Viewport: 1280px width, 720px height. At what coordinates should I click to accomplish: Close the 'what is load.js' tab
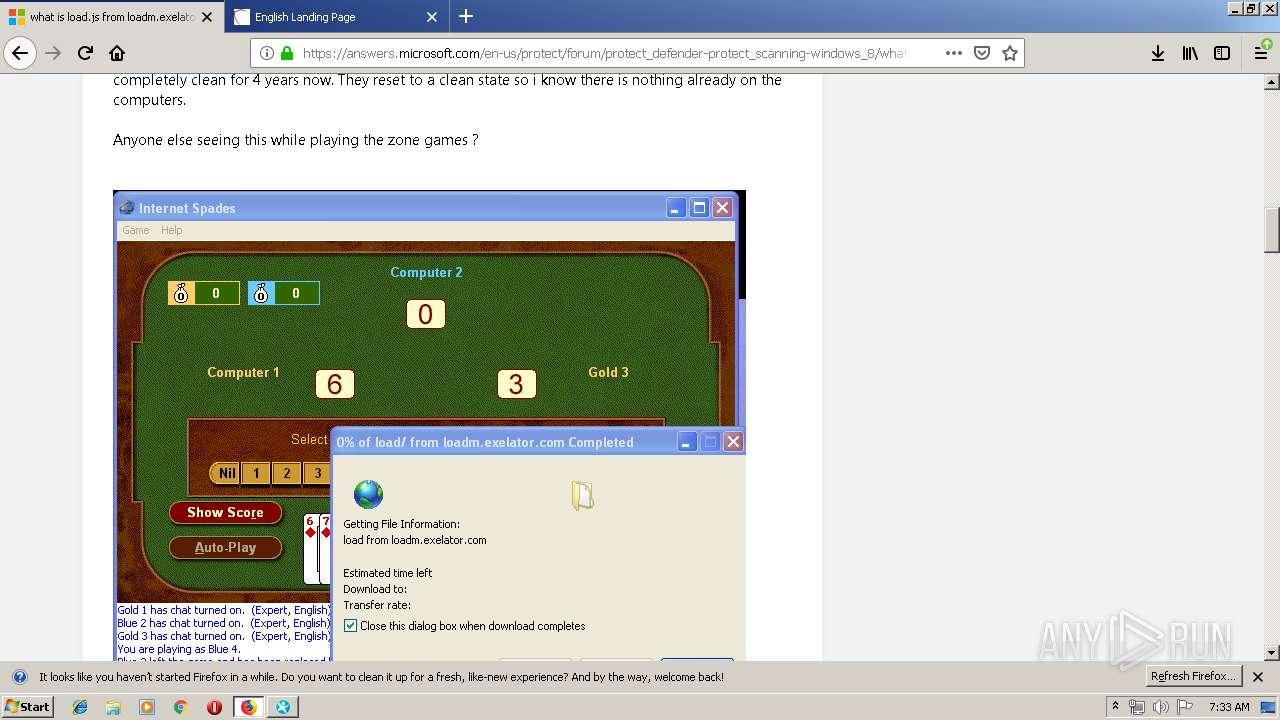(x=207, y=17)
